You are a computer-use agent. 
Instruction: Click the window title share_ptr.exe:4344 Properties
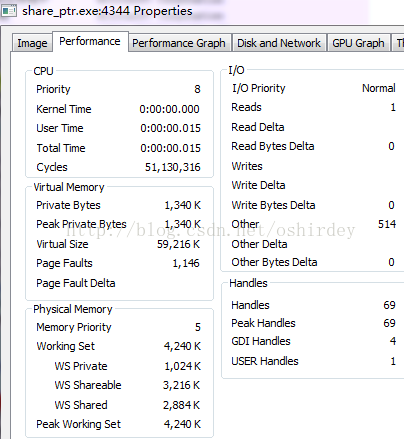[x=107, y=11]
